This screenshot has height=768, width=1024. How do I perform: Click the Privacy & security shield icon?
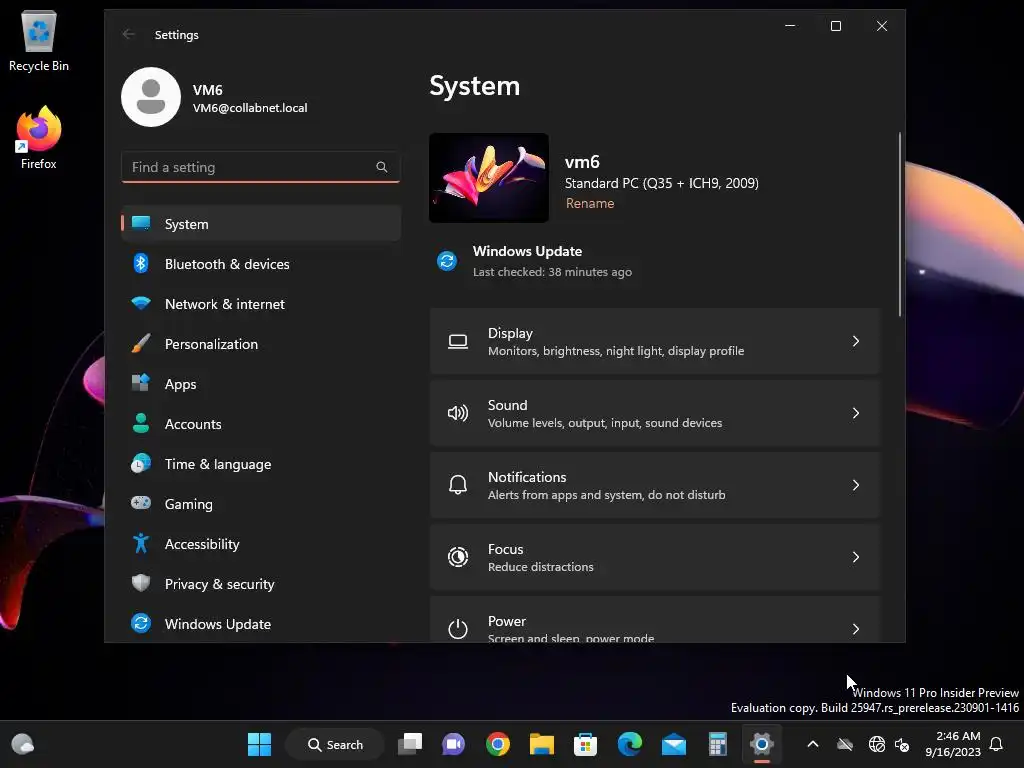141,583
